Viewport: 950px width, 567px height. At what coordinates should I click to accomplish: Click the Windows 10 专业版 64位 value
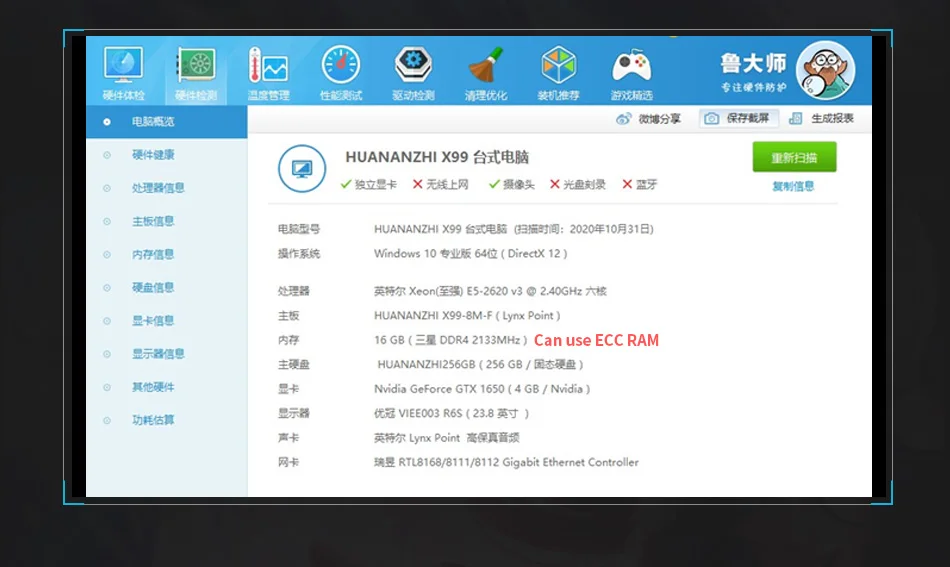pos(471,254)
